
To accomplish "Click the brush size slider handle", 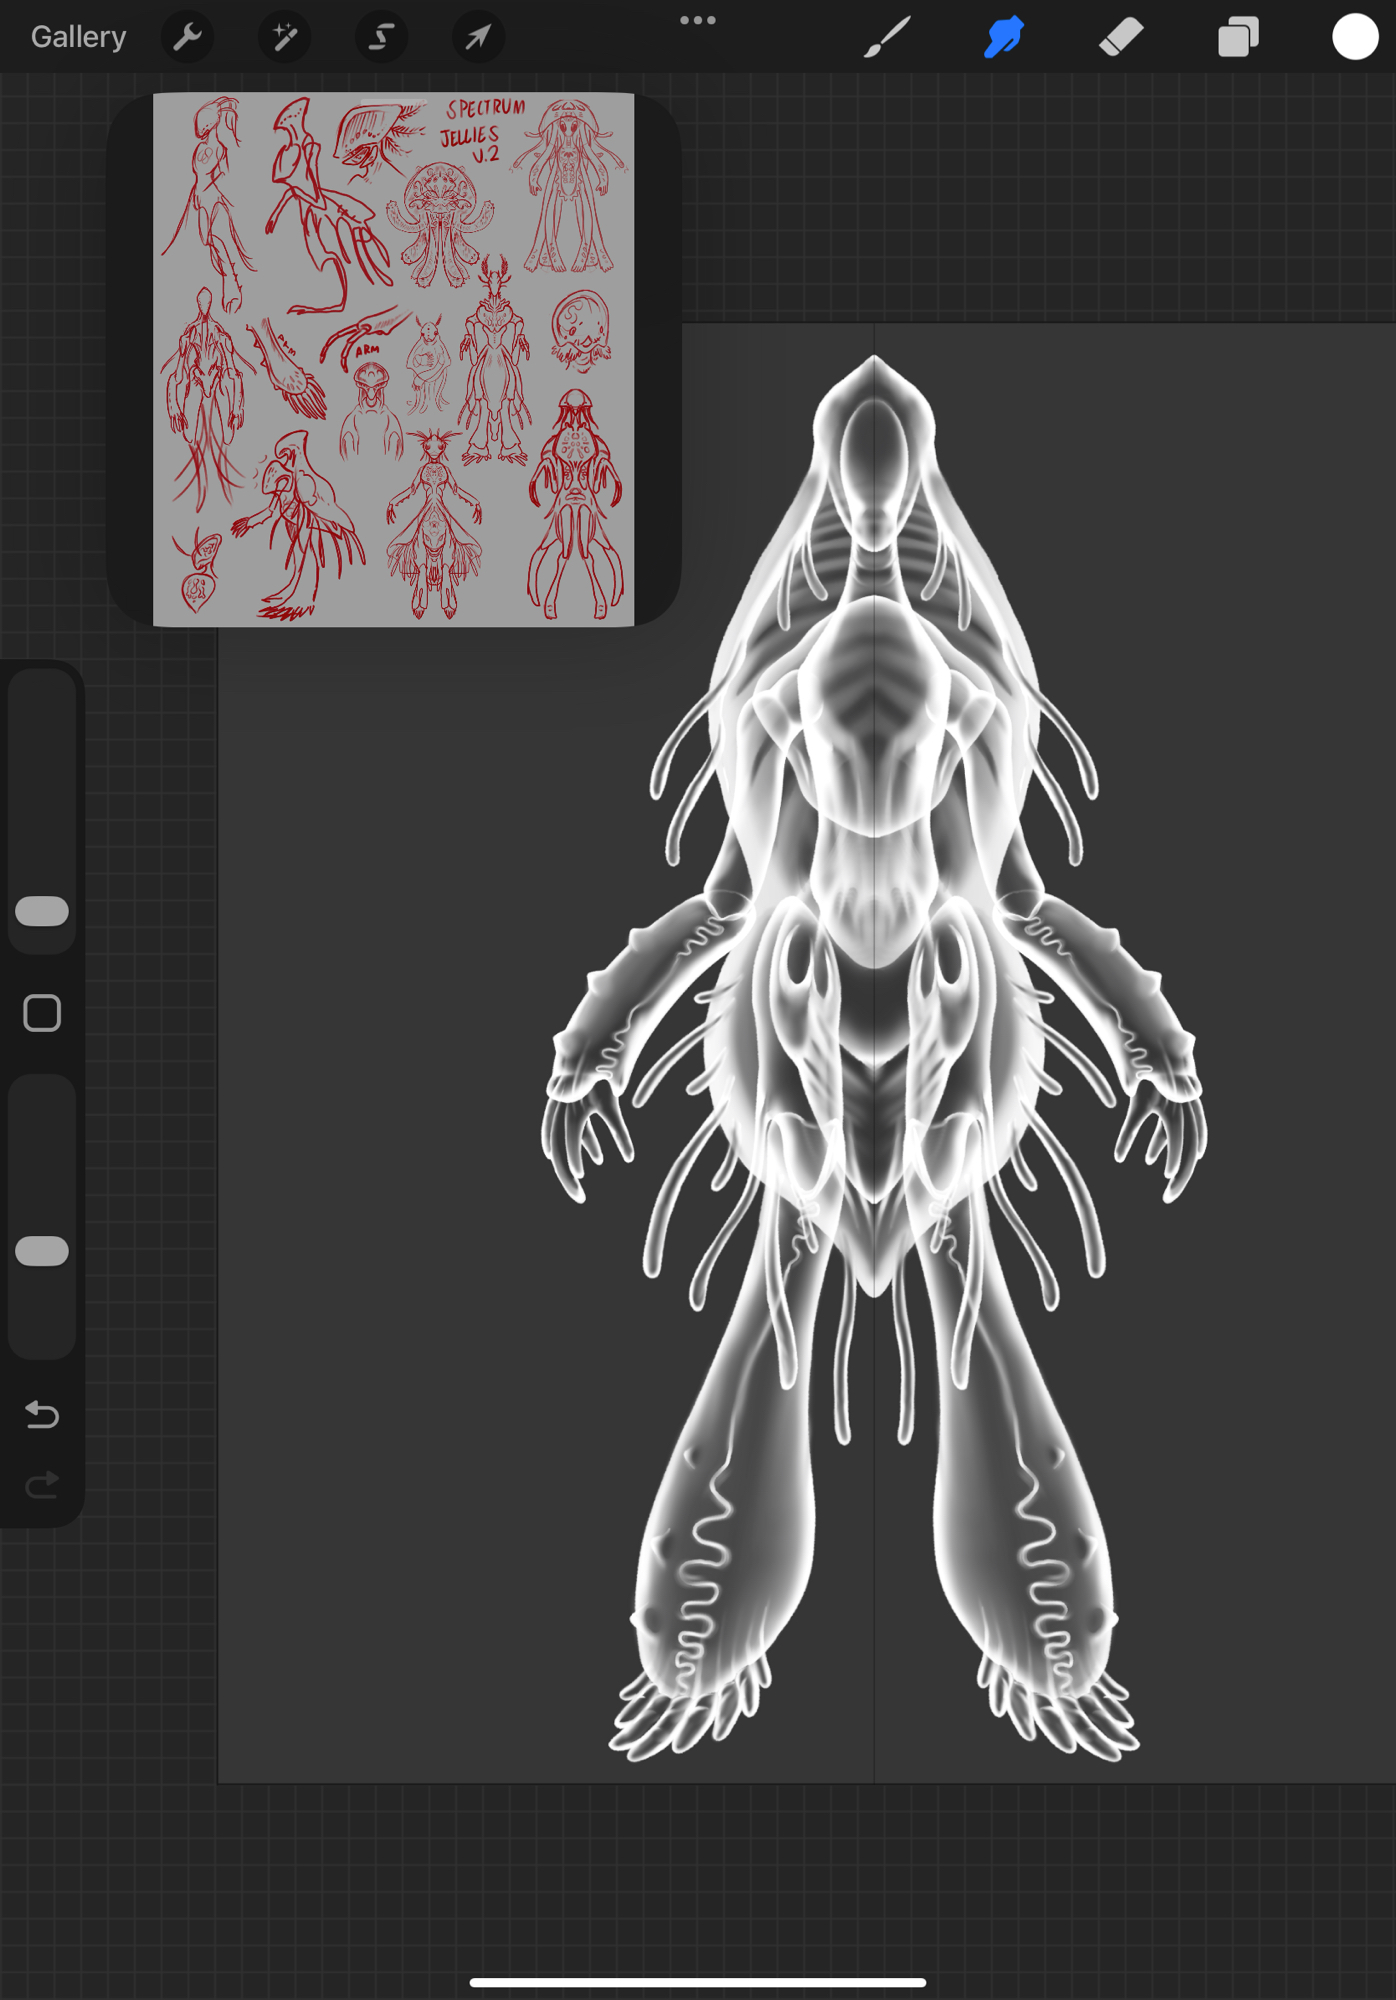I will tap(42, 911).
